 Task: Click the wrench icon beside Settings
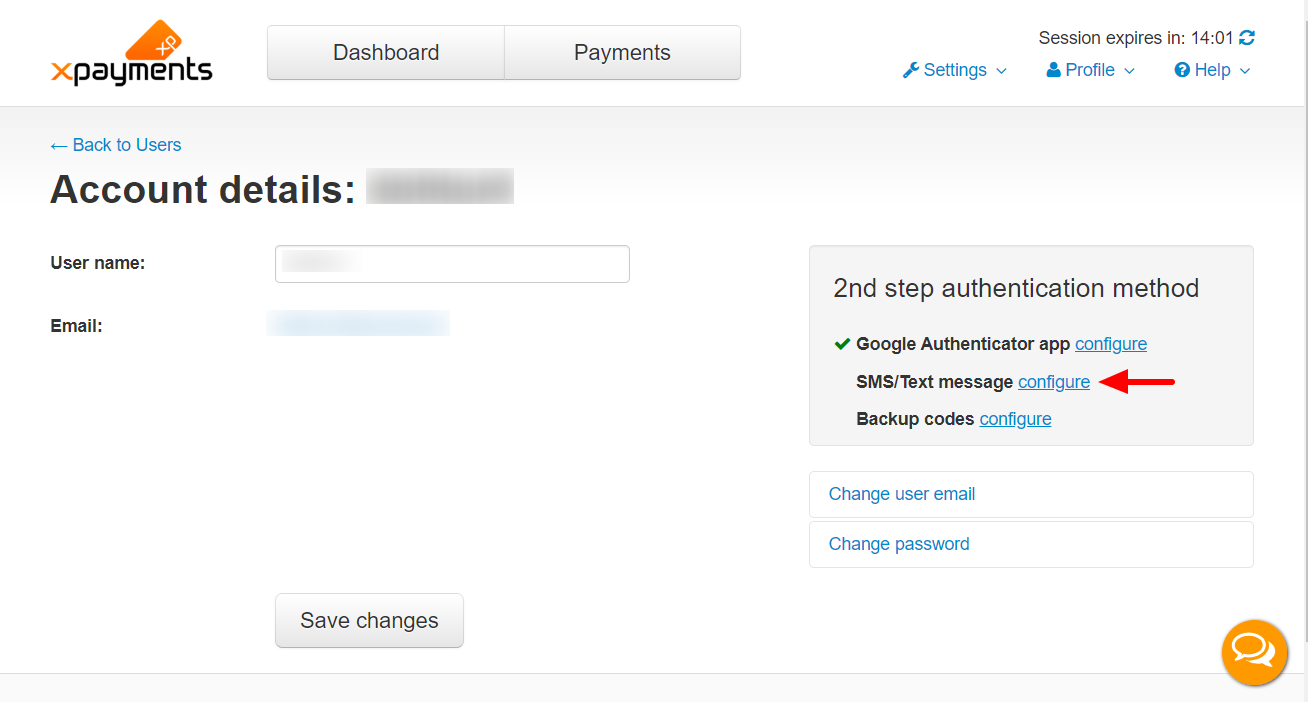(910, 70)
